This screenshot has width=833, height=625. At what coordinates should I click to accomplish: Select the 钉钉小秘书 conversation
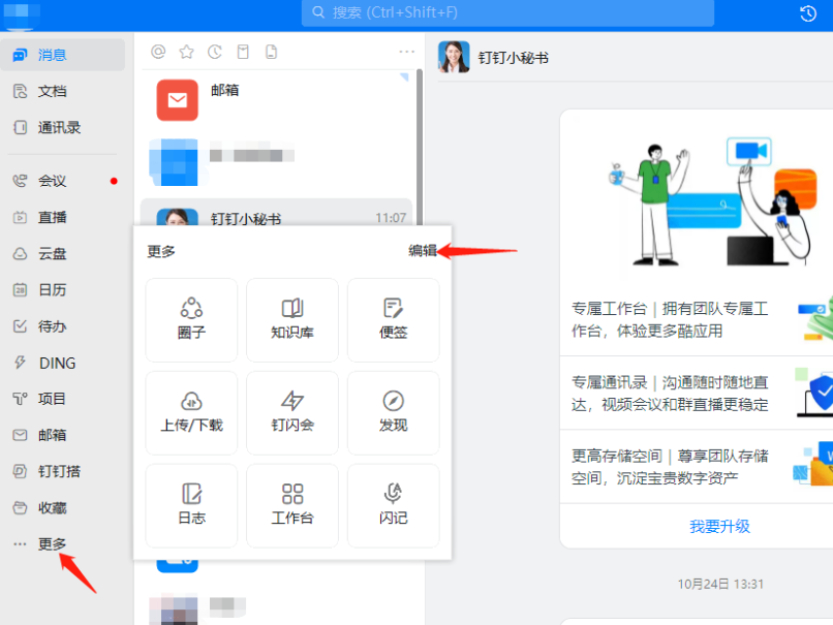pos(276,213)
